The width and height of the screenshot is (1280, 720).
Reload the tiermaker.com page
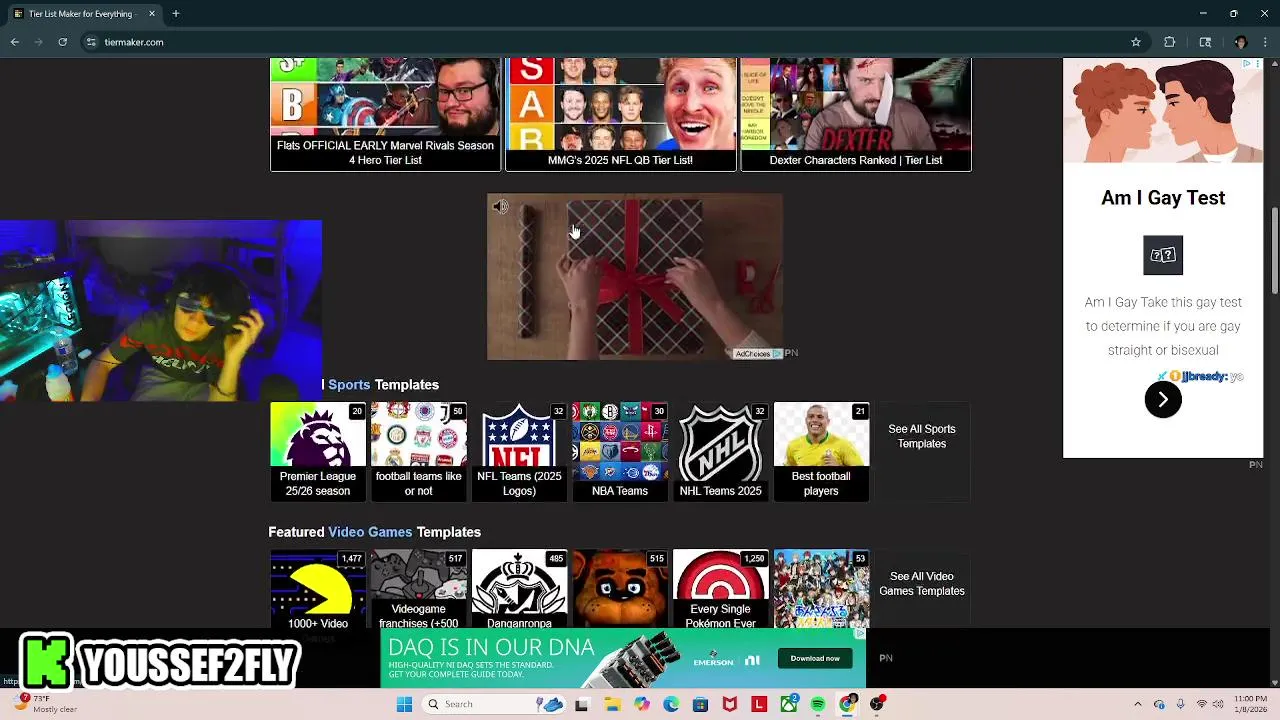62,42
